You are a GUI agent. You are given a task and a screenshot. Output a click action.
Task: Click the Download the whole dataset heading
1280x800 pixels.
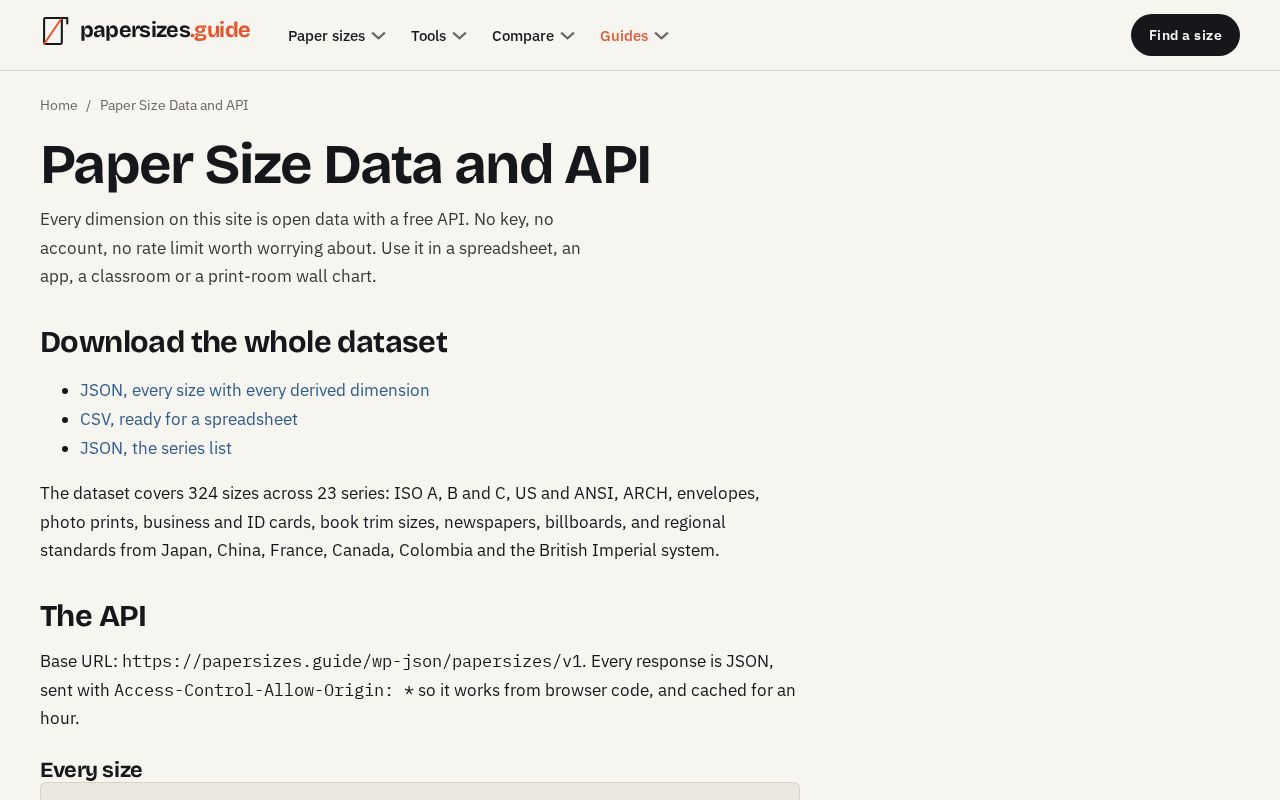point(244,342)
